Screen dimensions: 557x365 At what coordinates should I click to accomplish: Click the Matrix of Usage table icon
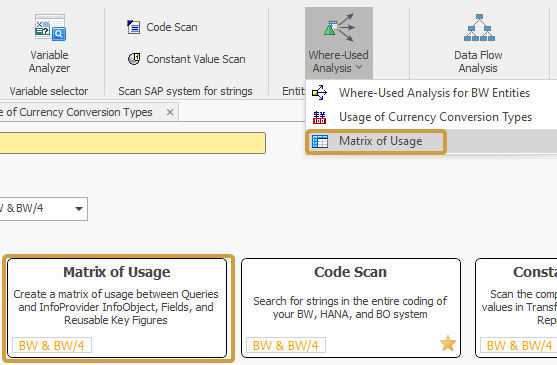coord(320,141)
